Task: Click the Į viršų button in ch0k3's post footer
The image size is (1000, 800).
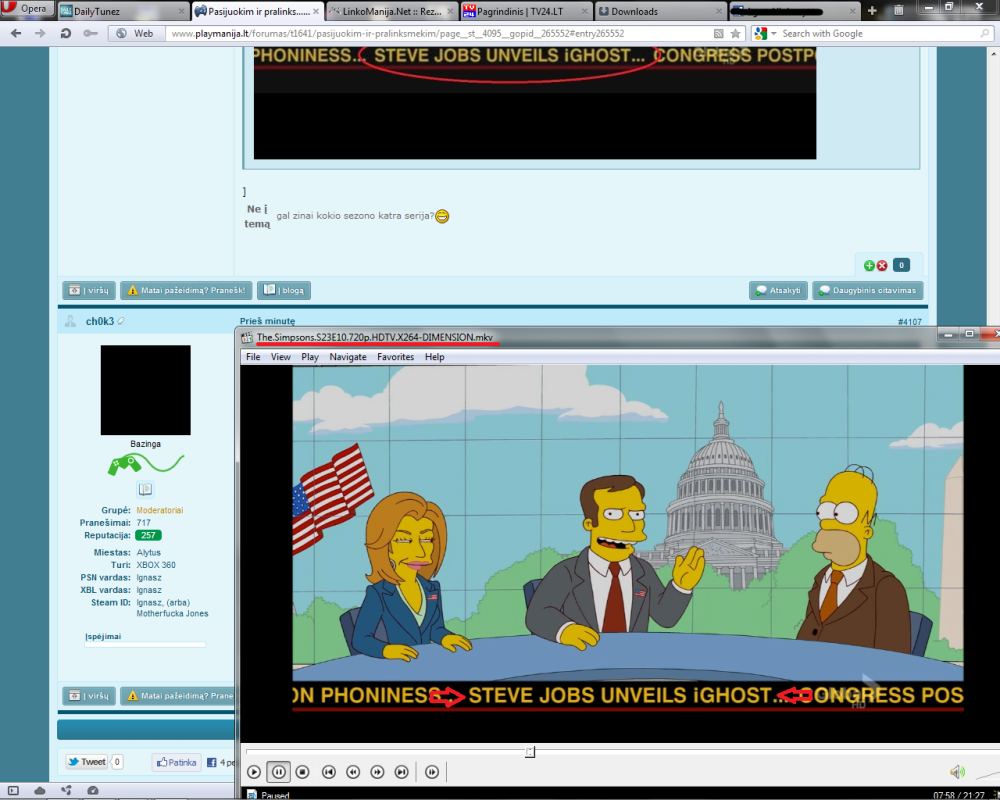Action: click(x=89, y=696)
